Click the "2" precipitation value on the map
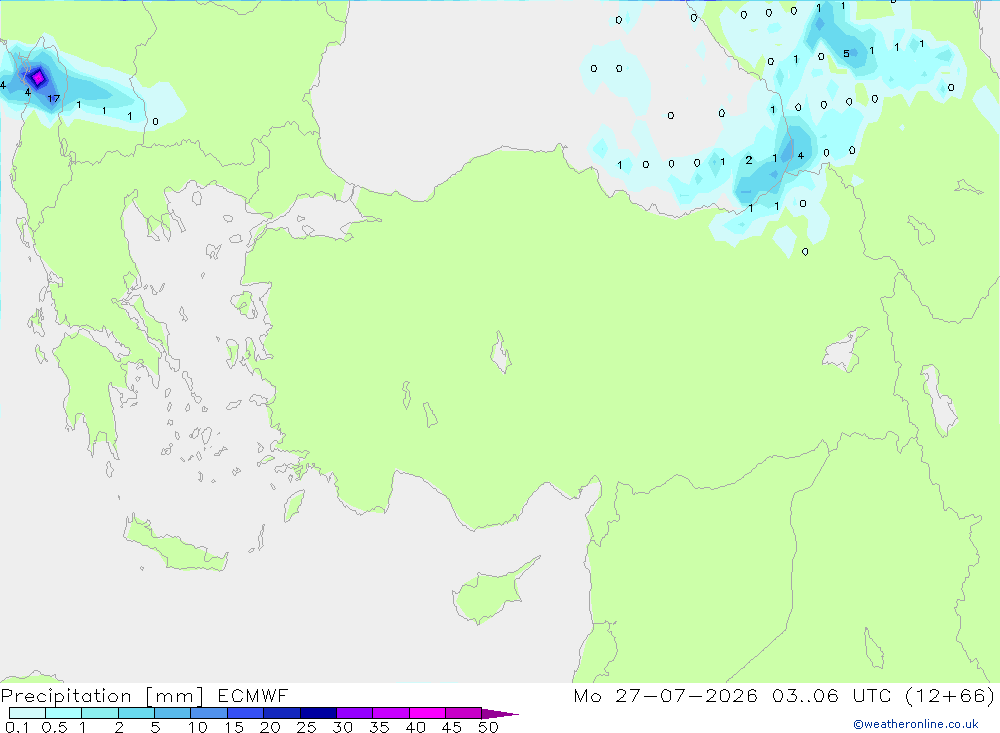Image resolution: width=1000 pixels, height=733 pixels. [x=749, y=160]
